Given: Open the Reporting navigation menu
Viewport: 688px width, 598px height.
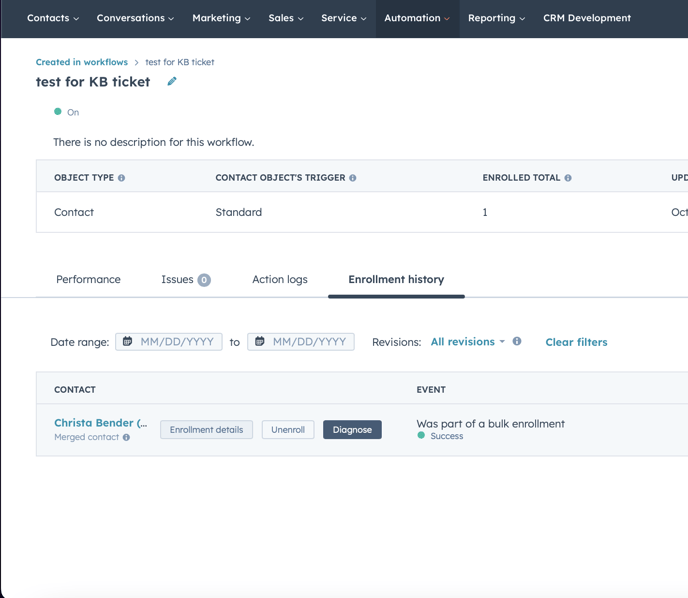Looking at the screenshot, I should click(x=497, y=18).
